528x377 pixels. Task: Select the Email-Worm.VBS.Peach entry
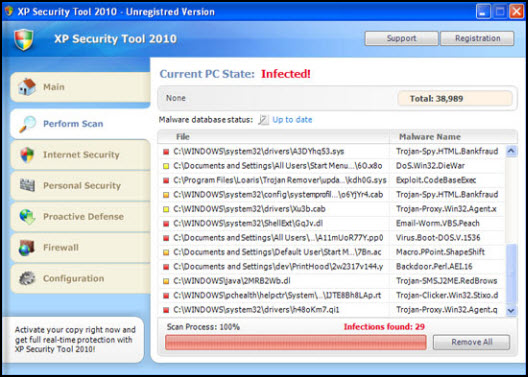[x=437, y=224]
